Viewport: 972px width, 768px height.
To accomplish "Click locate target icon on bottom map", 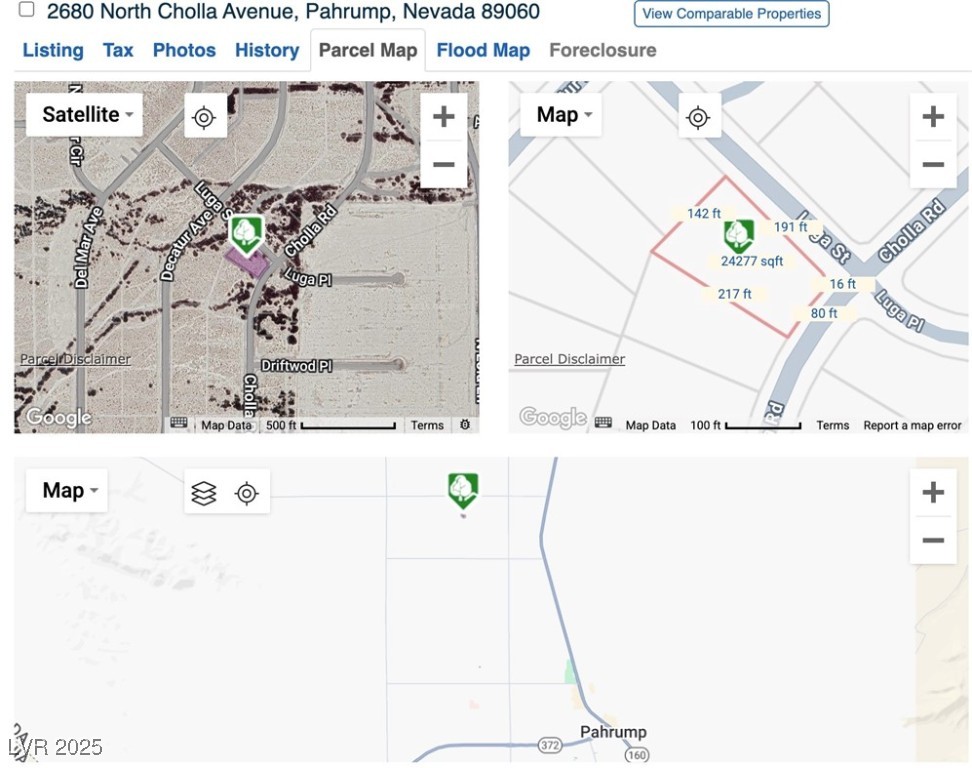I will pyautogui.click(x=246, y=493).
